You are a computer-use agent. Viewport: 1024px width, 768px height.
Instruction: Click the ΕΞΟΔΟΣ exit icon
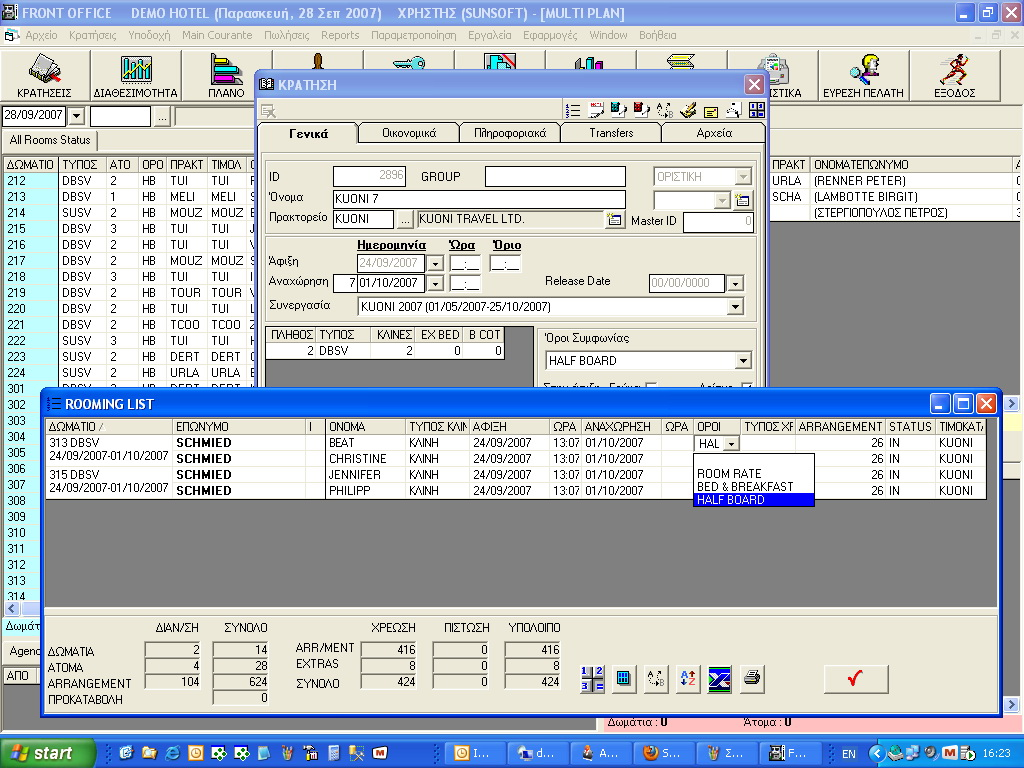click(x=954, y=77)
